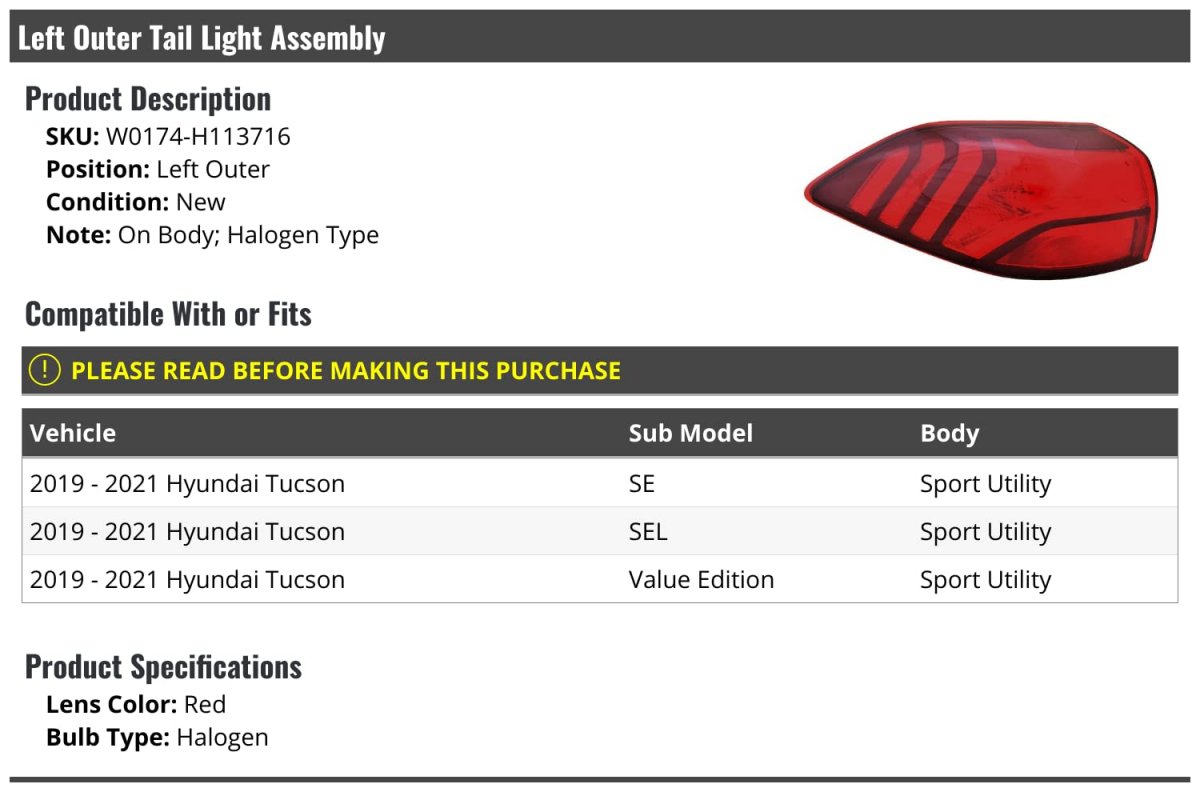Click the red tail light product image

pyautogui.click(x=981, y=200)
